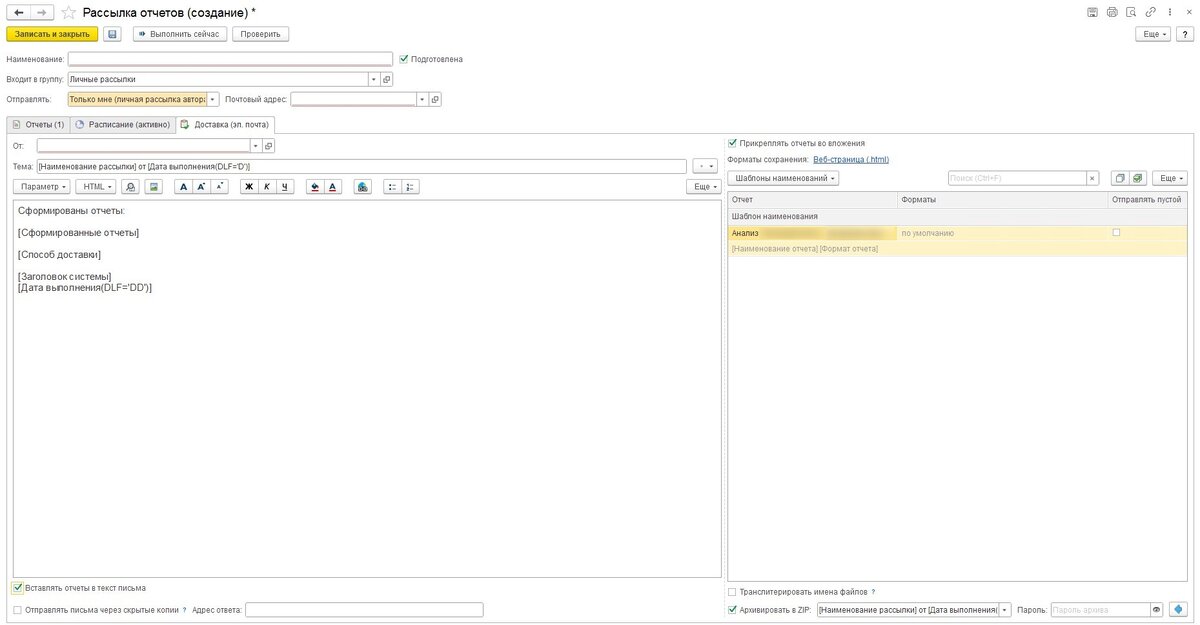Toggle the Подготовлена checkbox
The width and height of the screenshot is (1200, 625).
pyautogui.click(x=404, y=59)
